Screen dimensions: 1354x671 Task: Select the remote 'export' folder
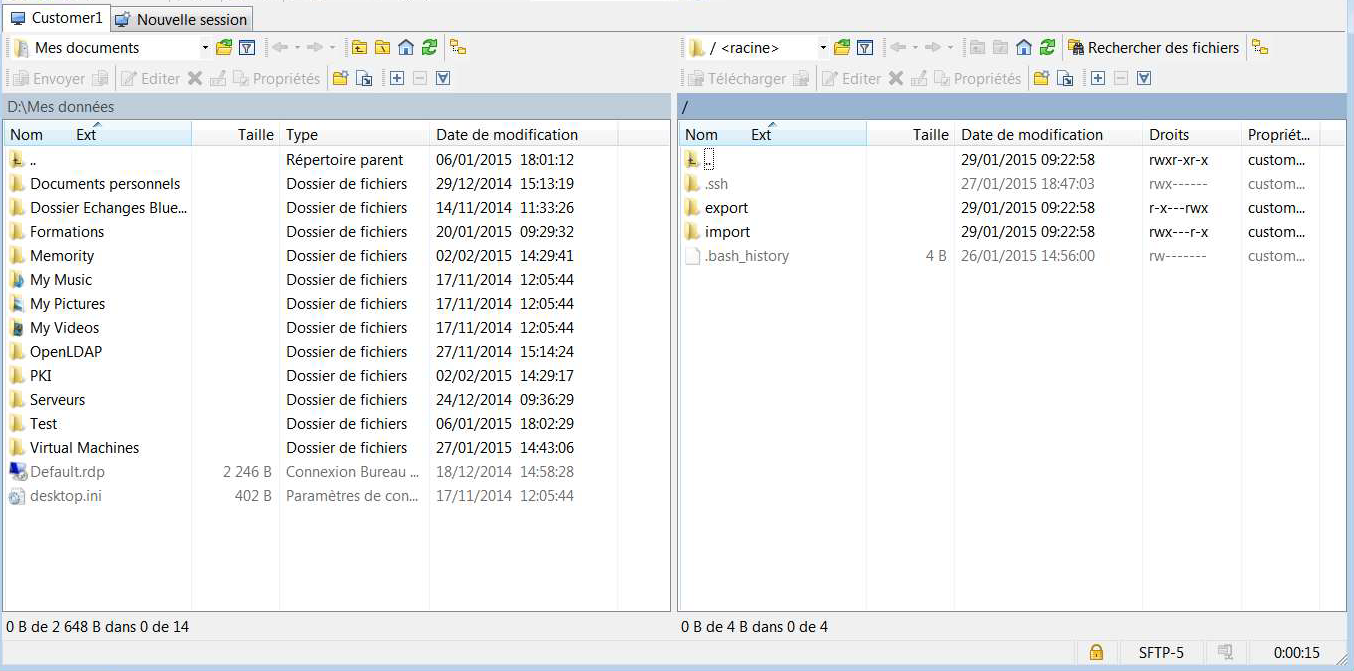coord(726,208)
